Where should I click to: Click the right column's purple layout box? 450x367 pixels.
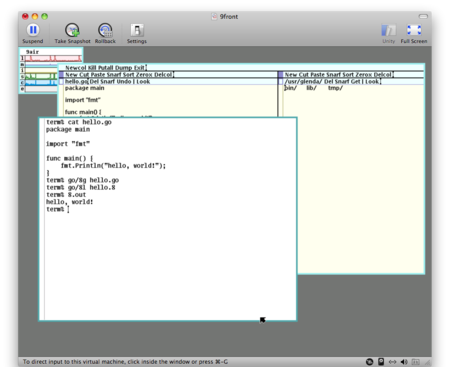(281, 75)
